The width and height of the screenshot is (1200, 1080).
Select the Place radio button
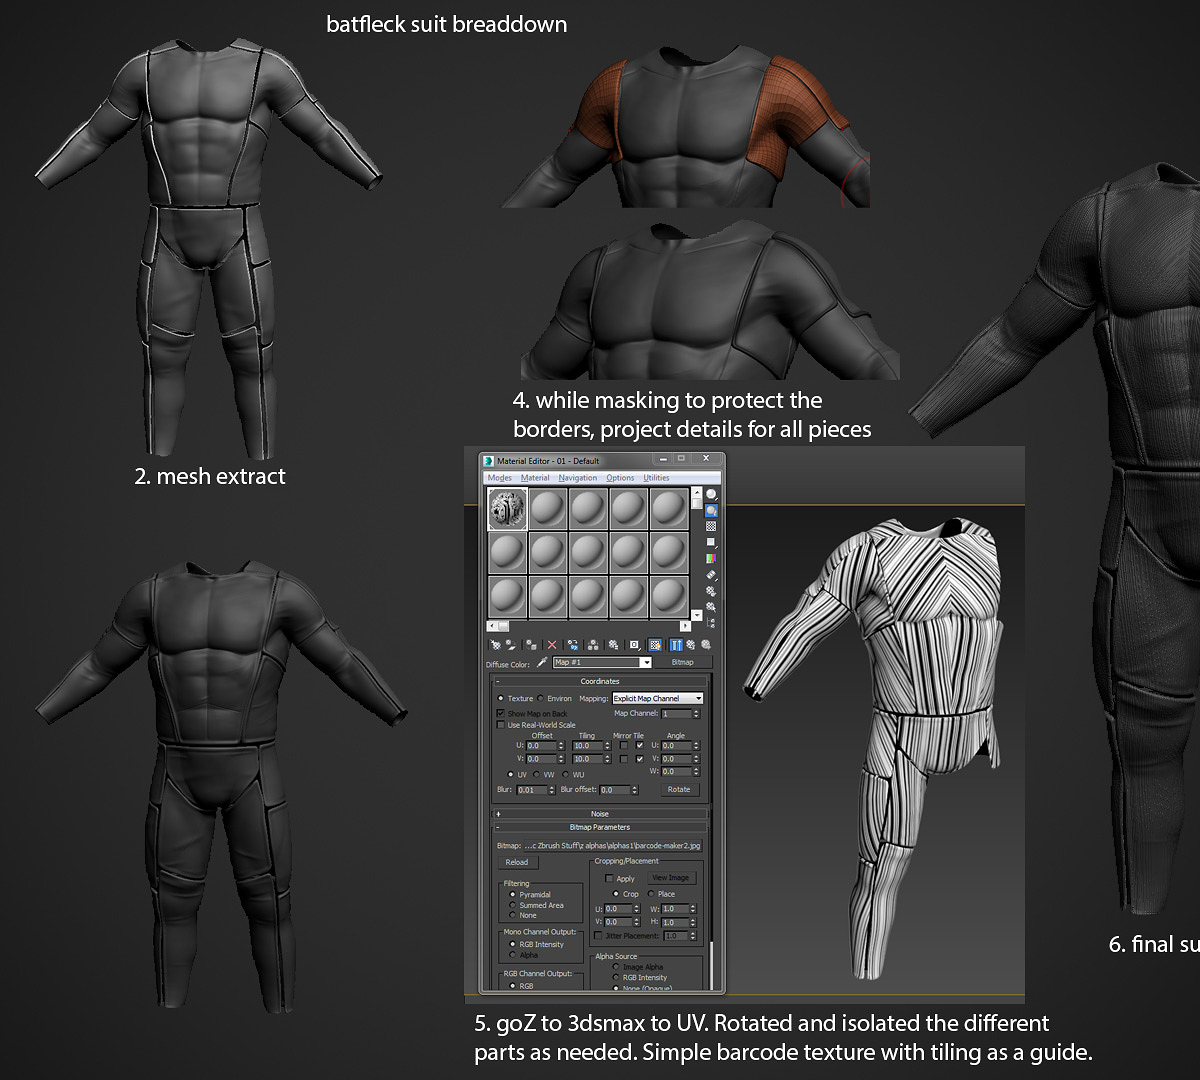[651, 894]
